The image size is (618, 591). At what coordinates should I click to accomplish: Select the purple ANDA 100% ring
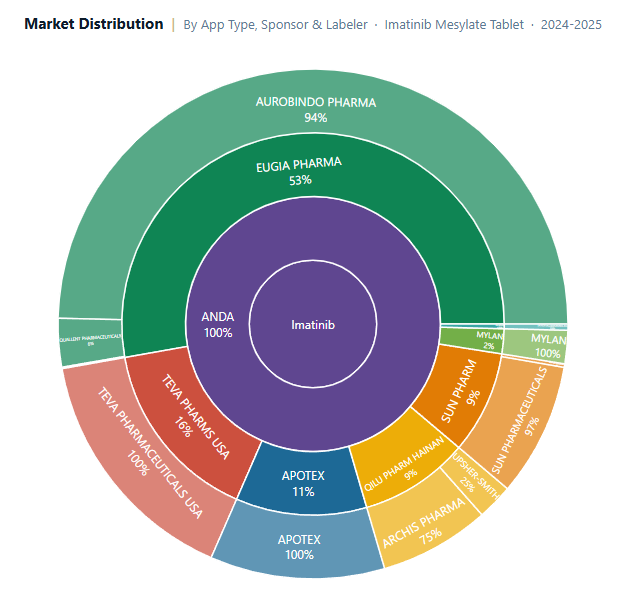[x=218, y=324]
